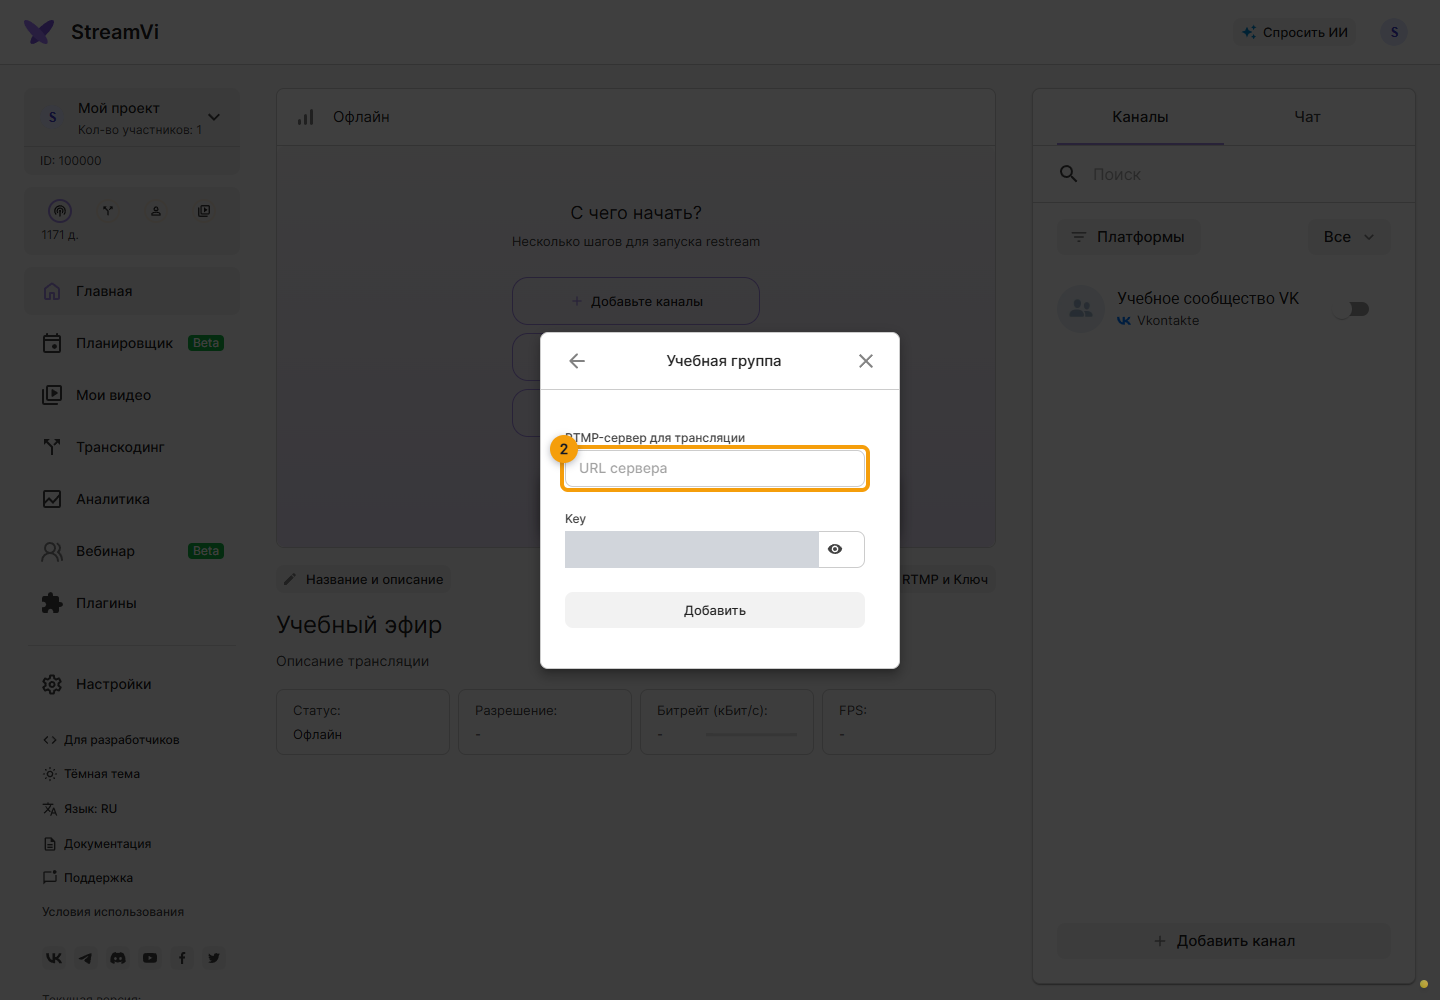Click the Поиск channel search field
Image resolution: width=1440 pixels, height=1000 pixels.
tap(1224, 174)
